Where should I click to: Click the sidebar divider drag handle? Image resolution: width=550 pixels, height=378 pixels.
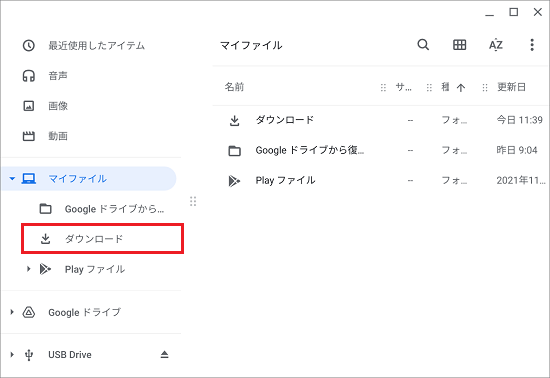coord(193,201)
